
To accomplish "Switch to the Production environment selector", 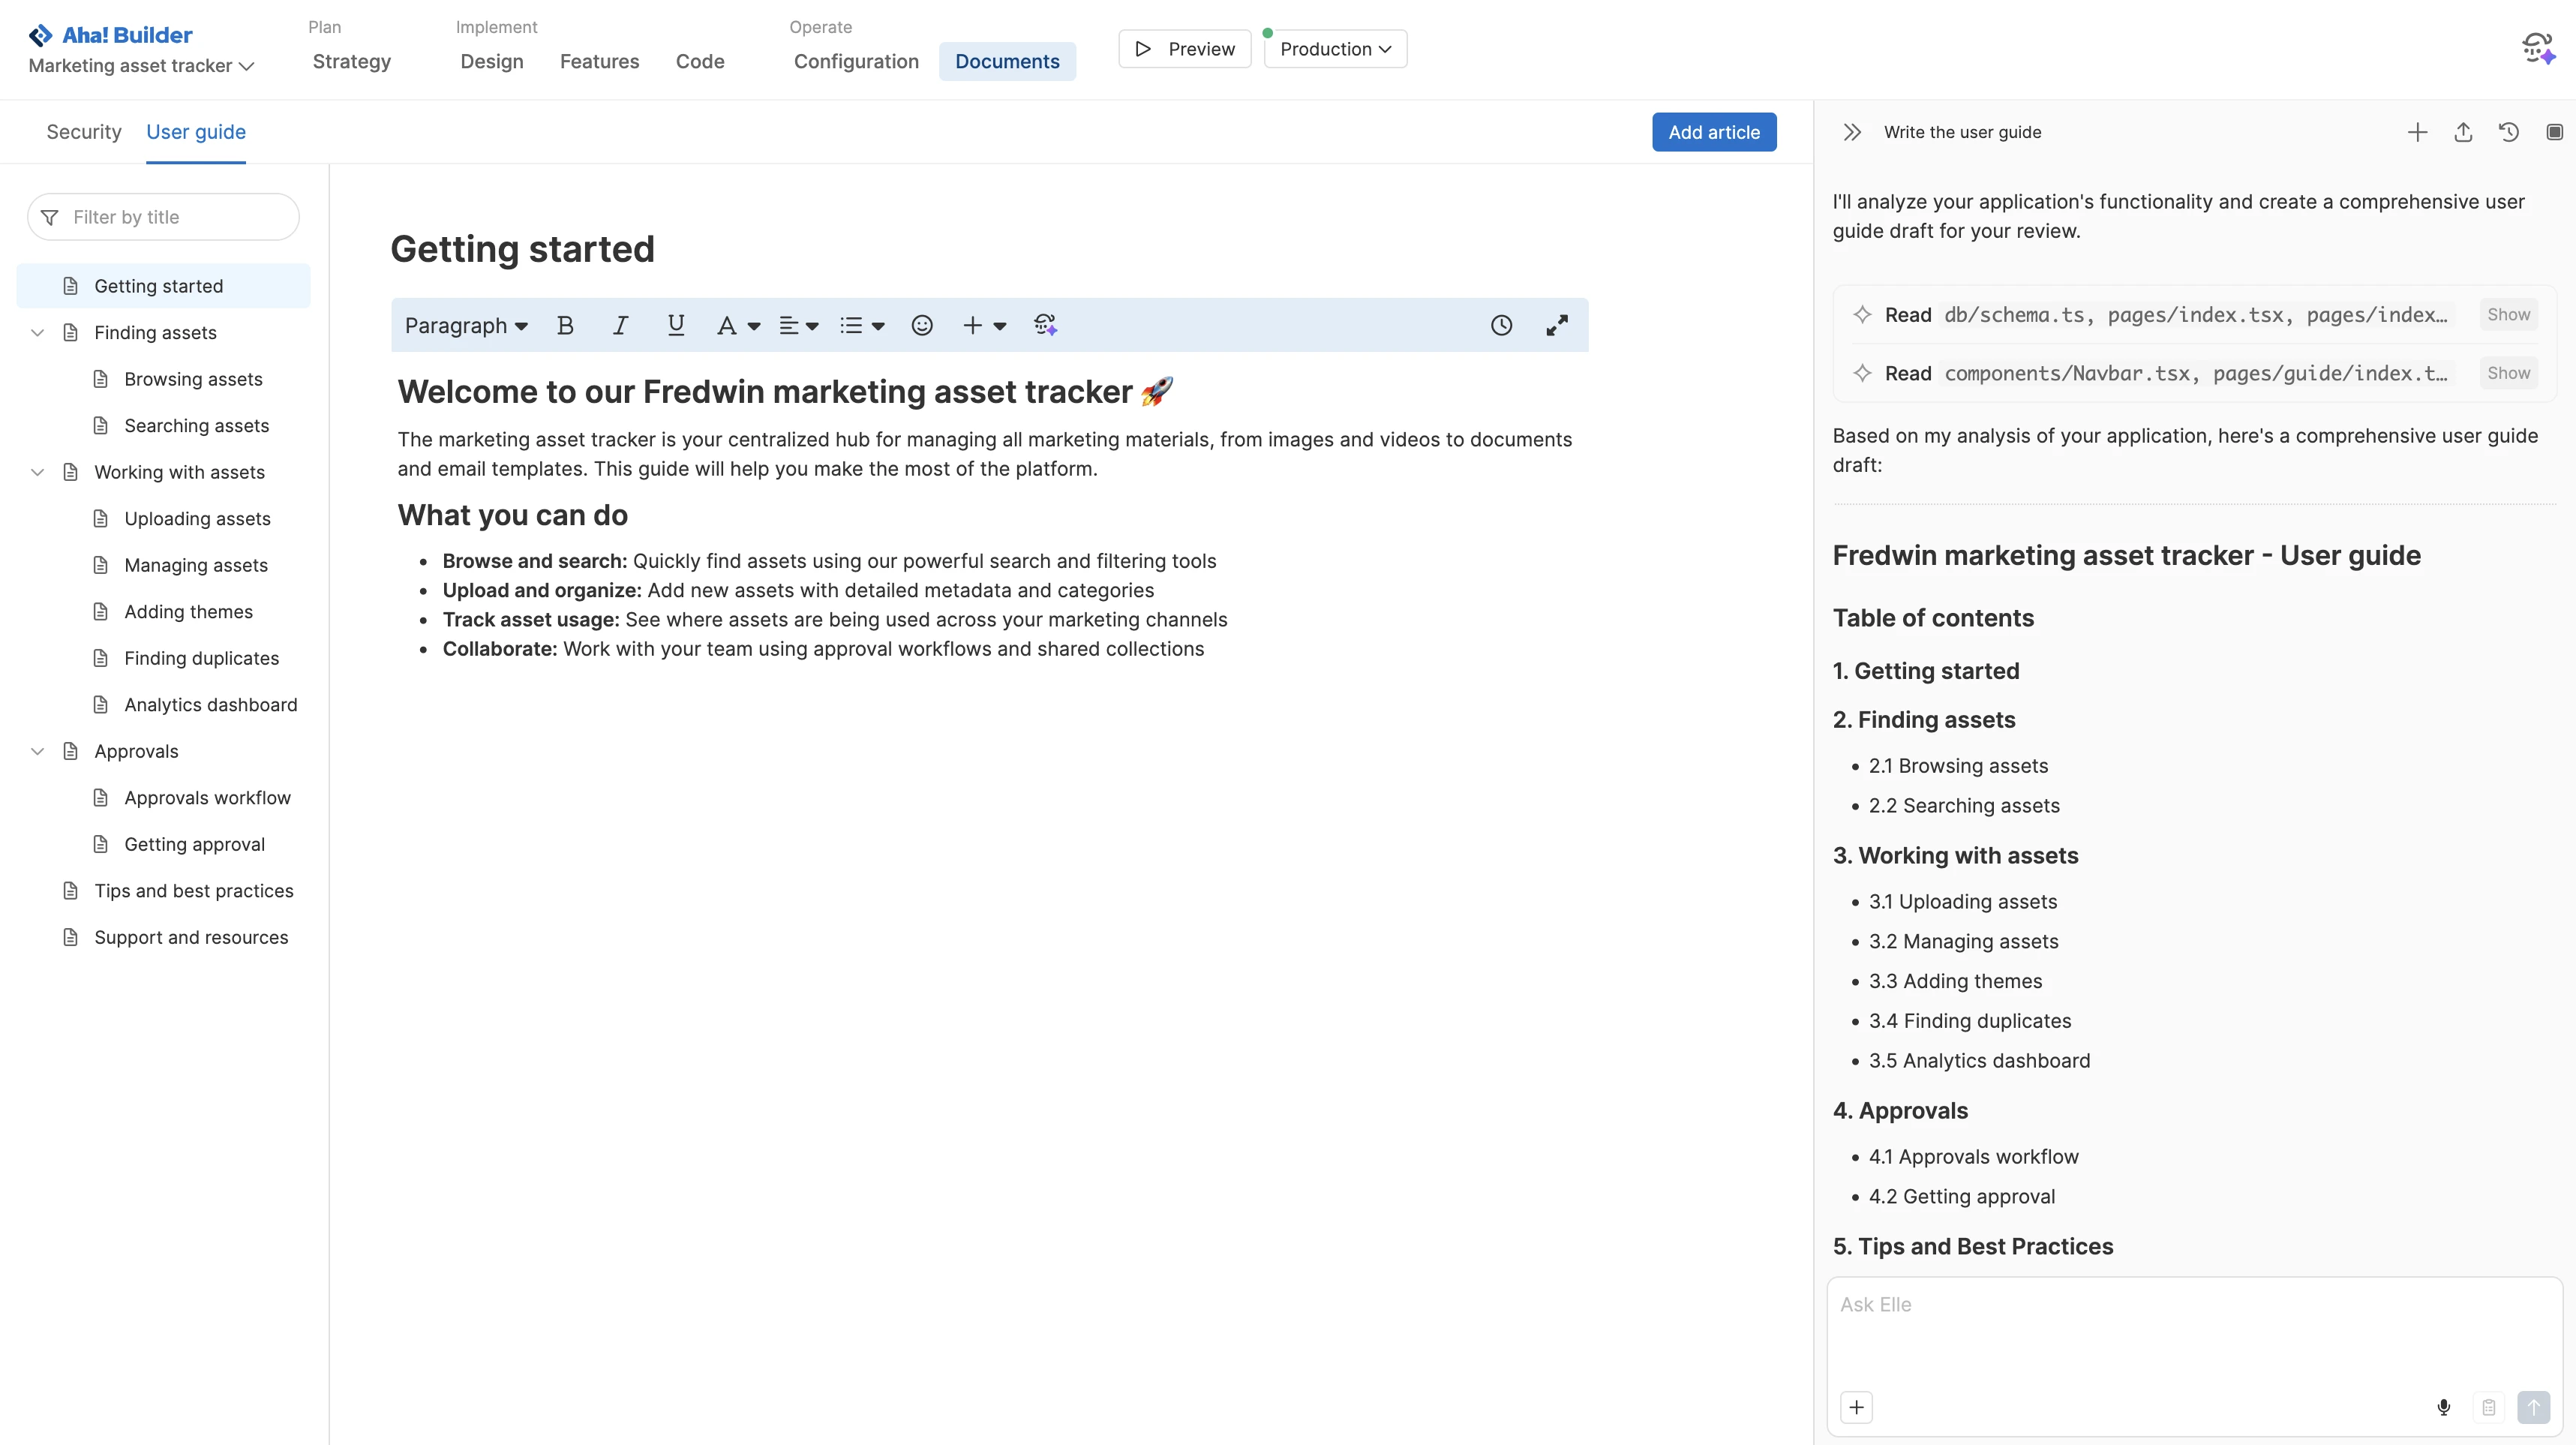I will [x=1335, y=48].
